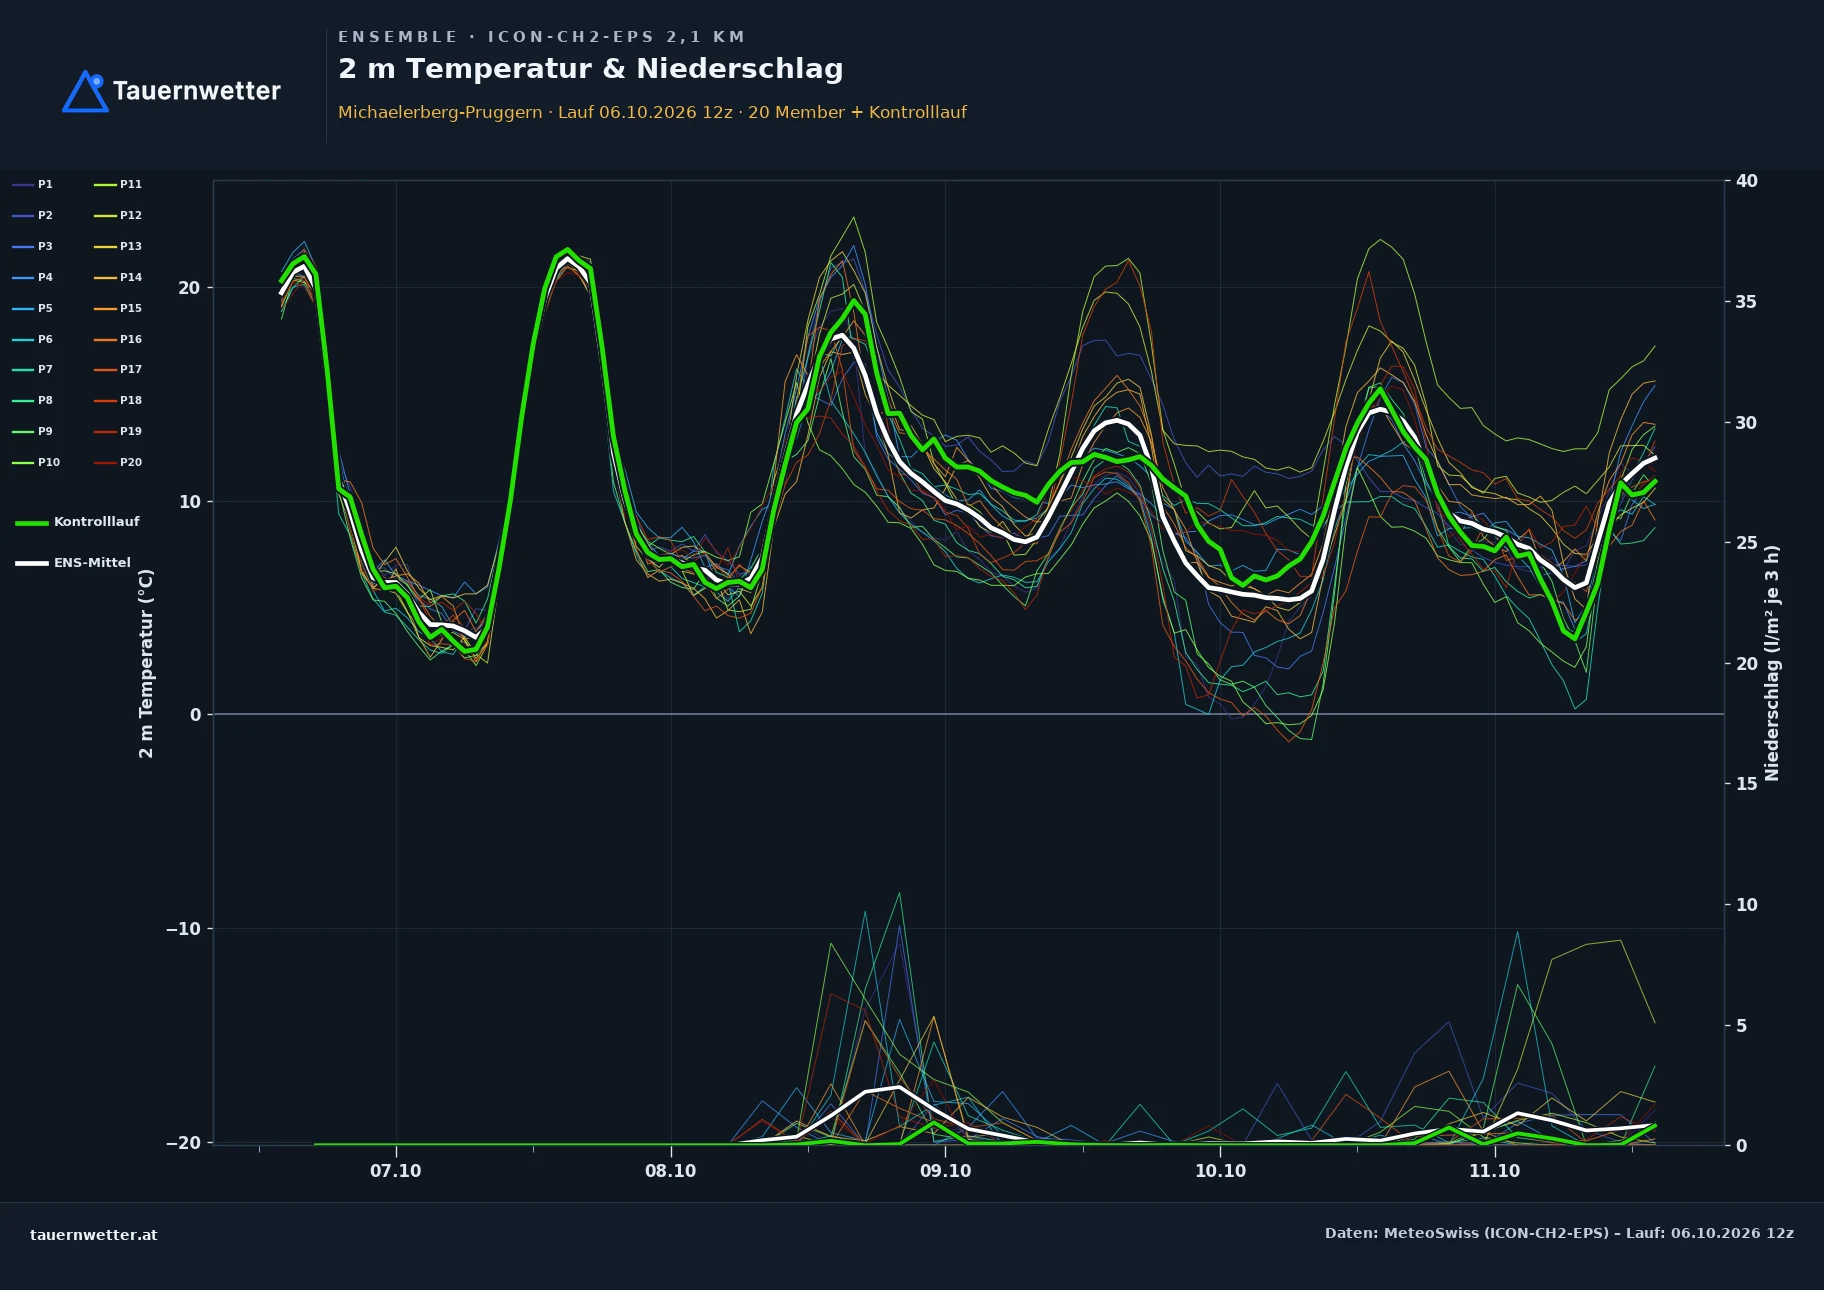Screen dimensions: 1824x1290
Task: Select the P17 legend entry
Action: point(118,369)
